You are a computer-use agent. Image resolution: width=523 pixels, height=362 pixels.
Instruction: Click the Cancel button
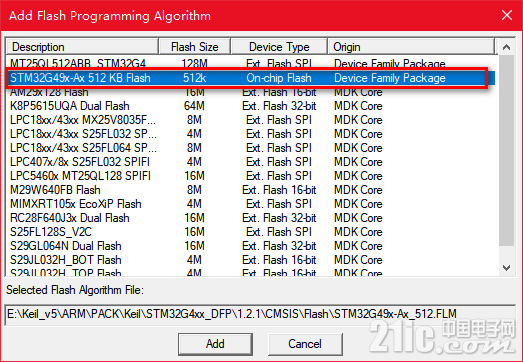click(305, 344)
